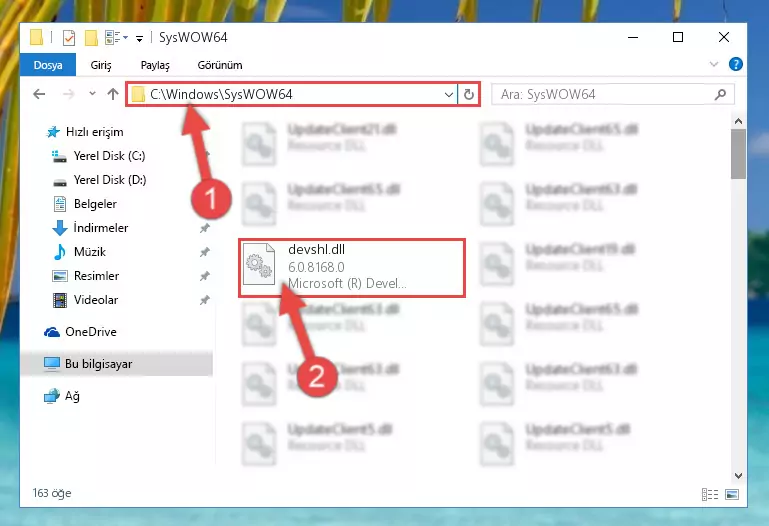Open the Help question mark icon

735,64
